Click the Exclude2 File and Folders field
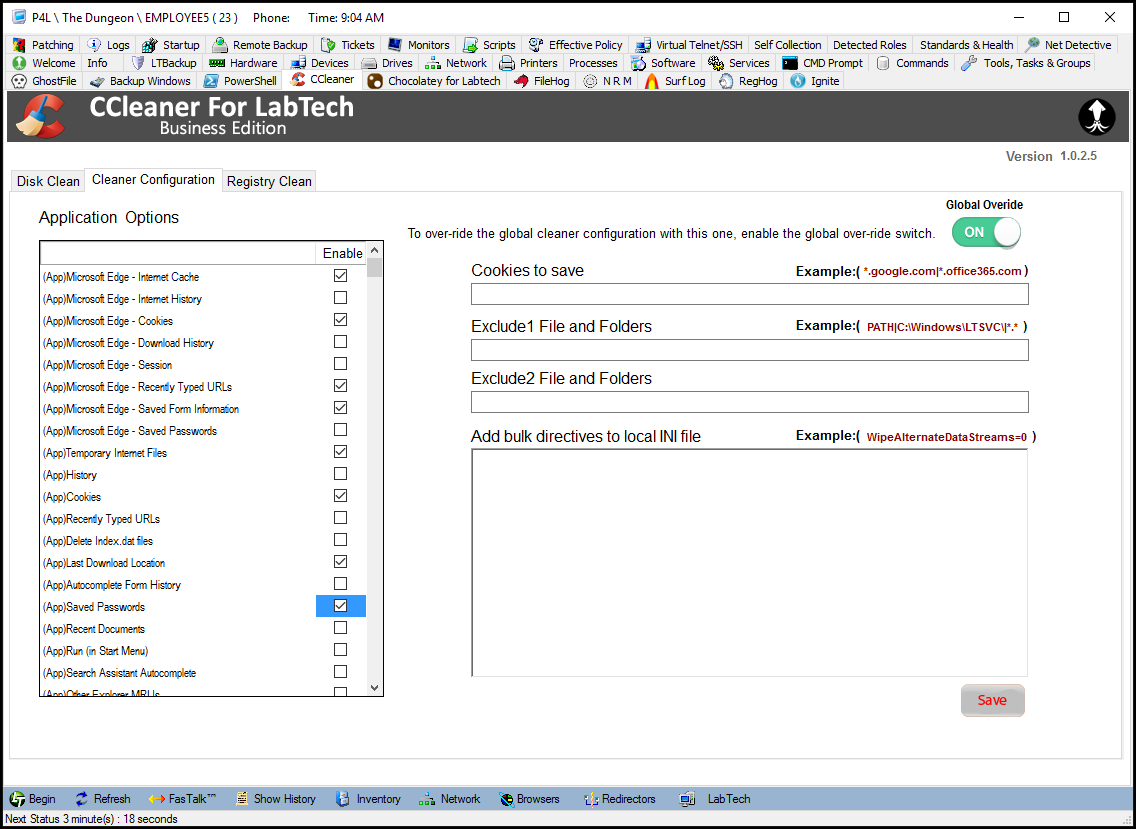 tap(749, 402)
